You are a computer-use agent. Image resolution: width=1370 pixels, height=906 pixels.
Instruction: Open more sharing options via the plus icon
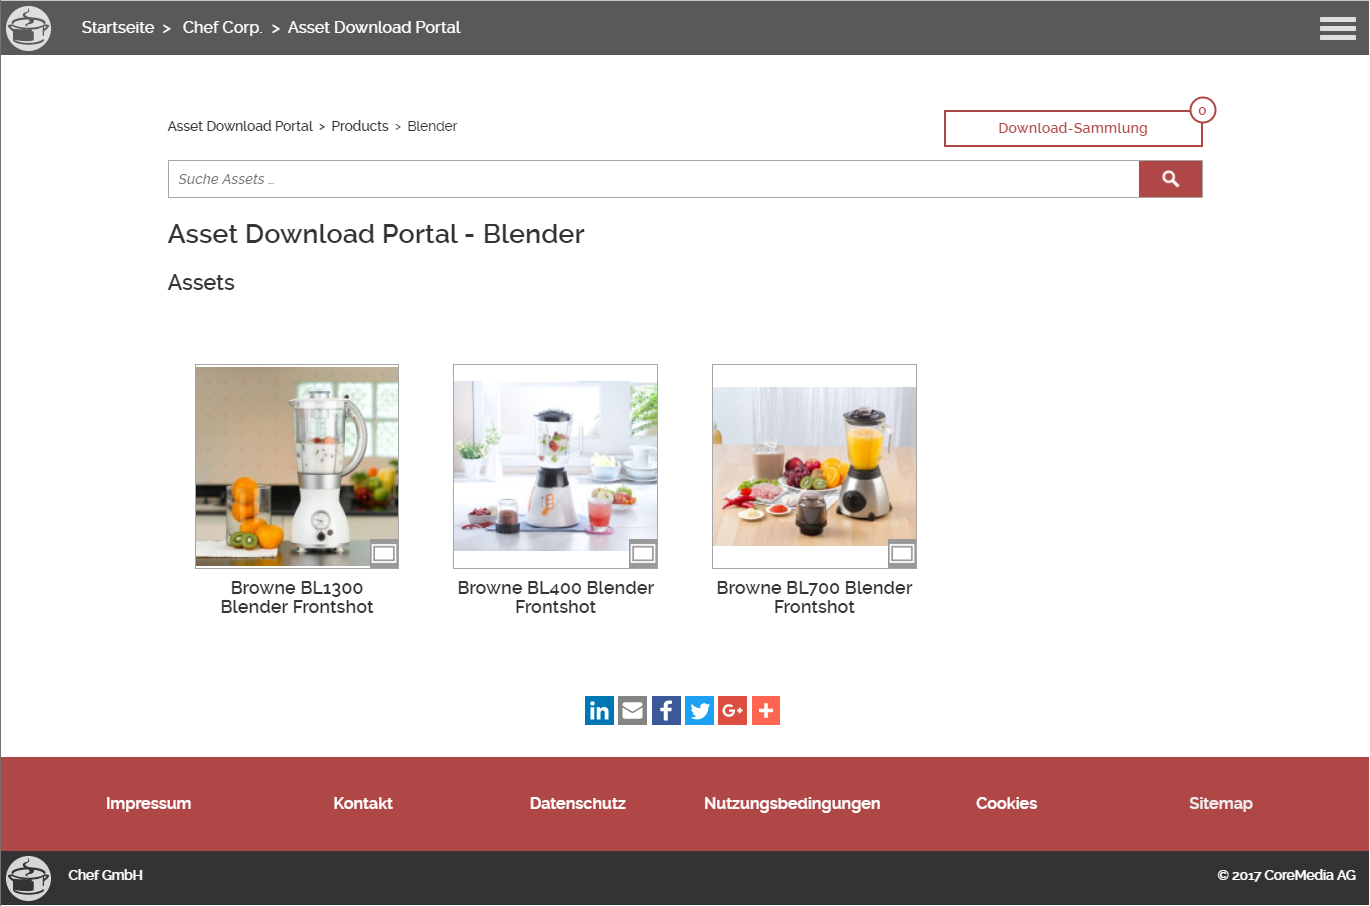(765, 710)
